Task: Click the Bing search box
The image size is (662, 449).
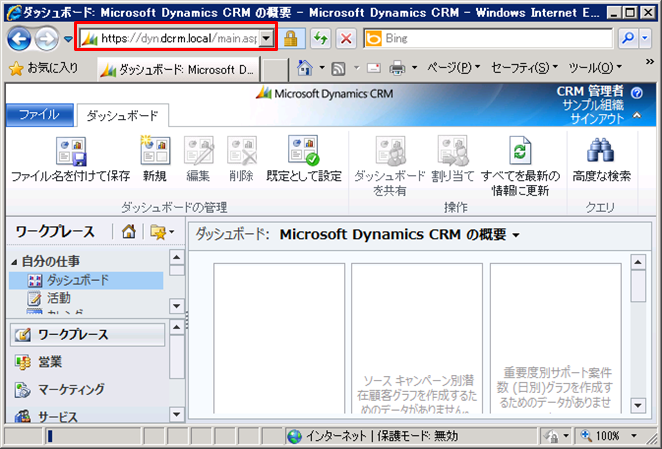Action: [x=488, y=39]
